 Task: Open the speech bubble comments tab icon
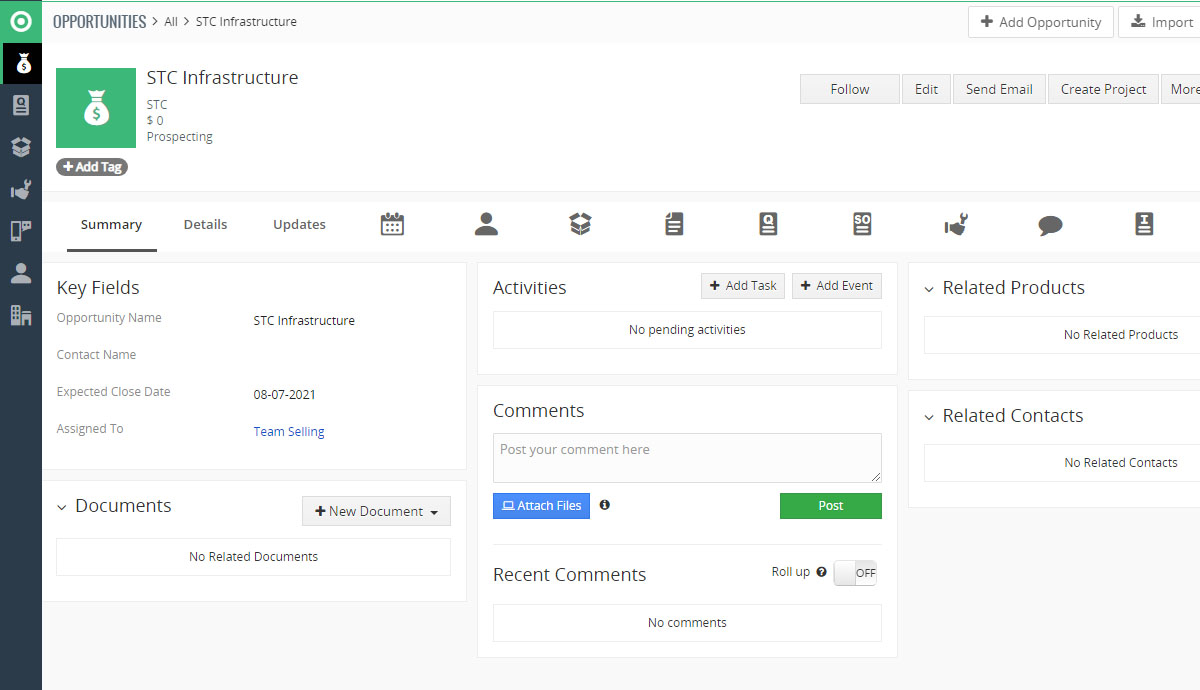(x=1050, y=225)
